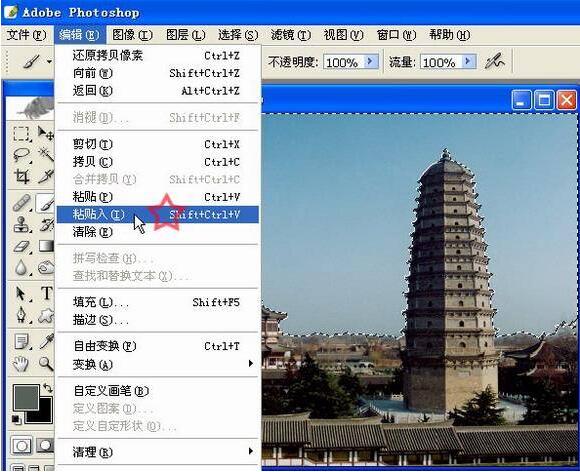Open the 窗口(W) menu

(x=397, y=35)
